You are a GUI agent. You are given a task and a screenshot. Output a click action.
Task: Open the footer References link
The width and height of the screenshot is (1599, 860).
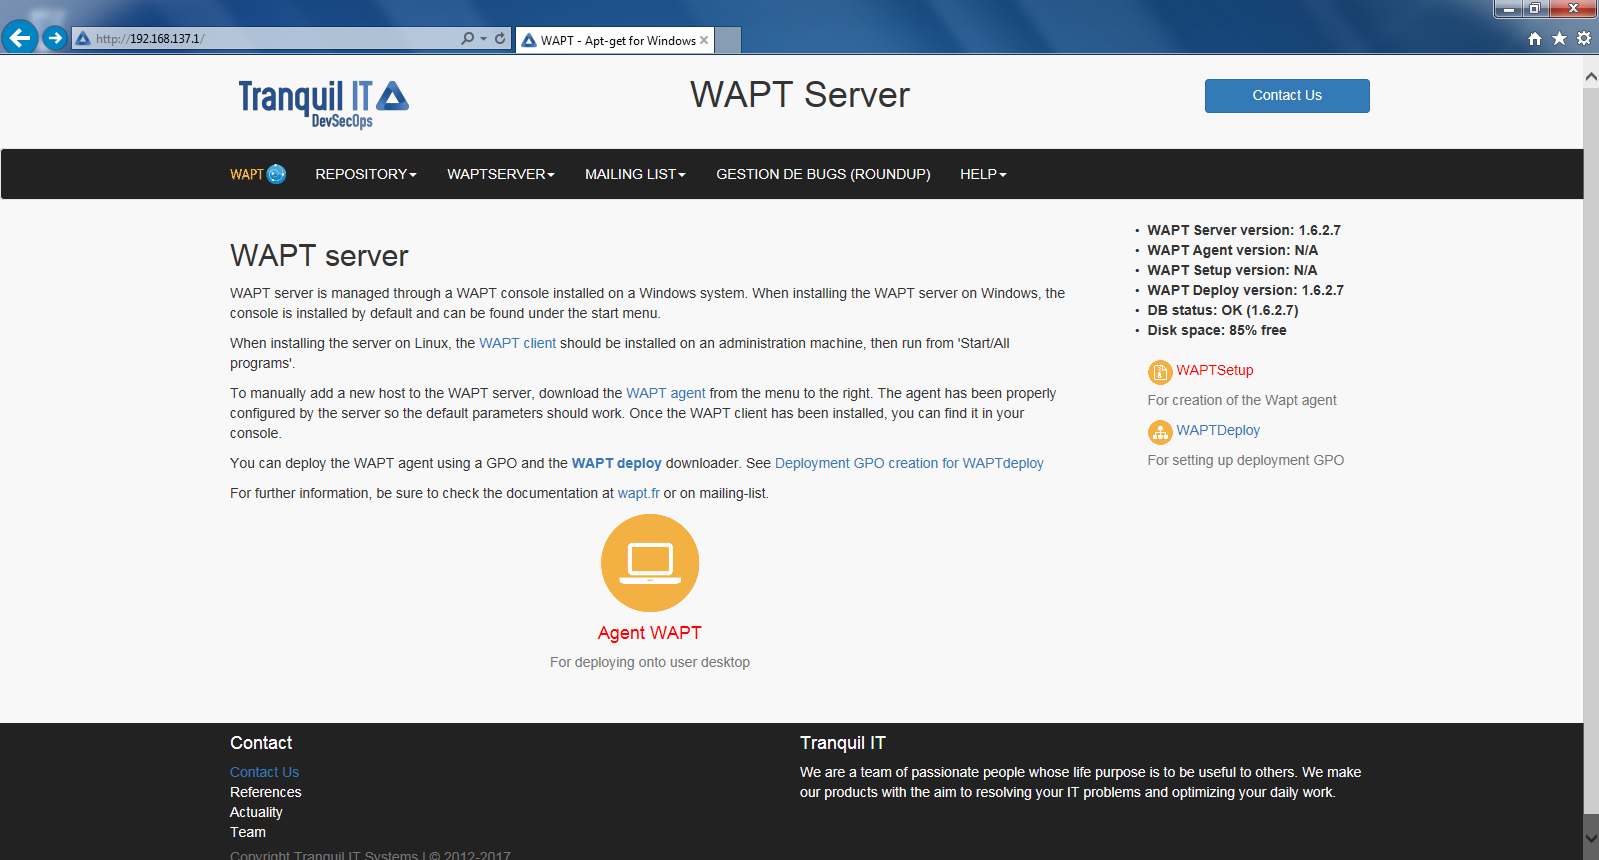[x=266, y=792]
